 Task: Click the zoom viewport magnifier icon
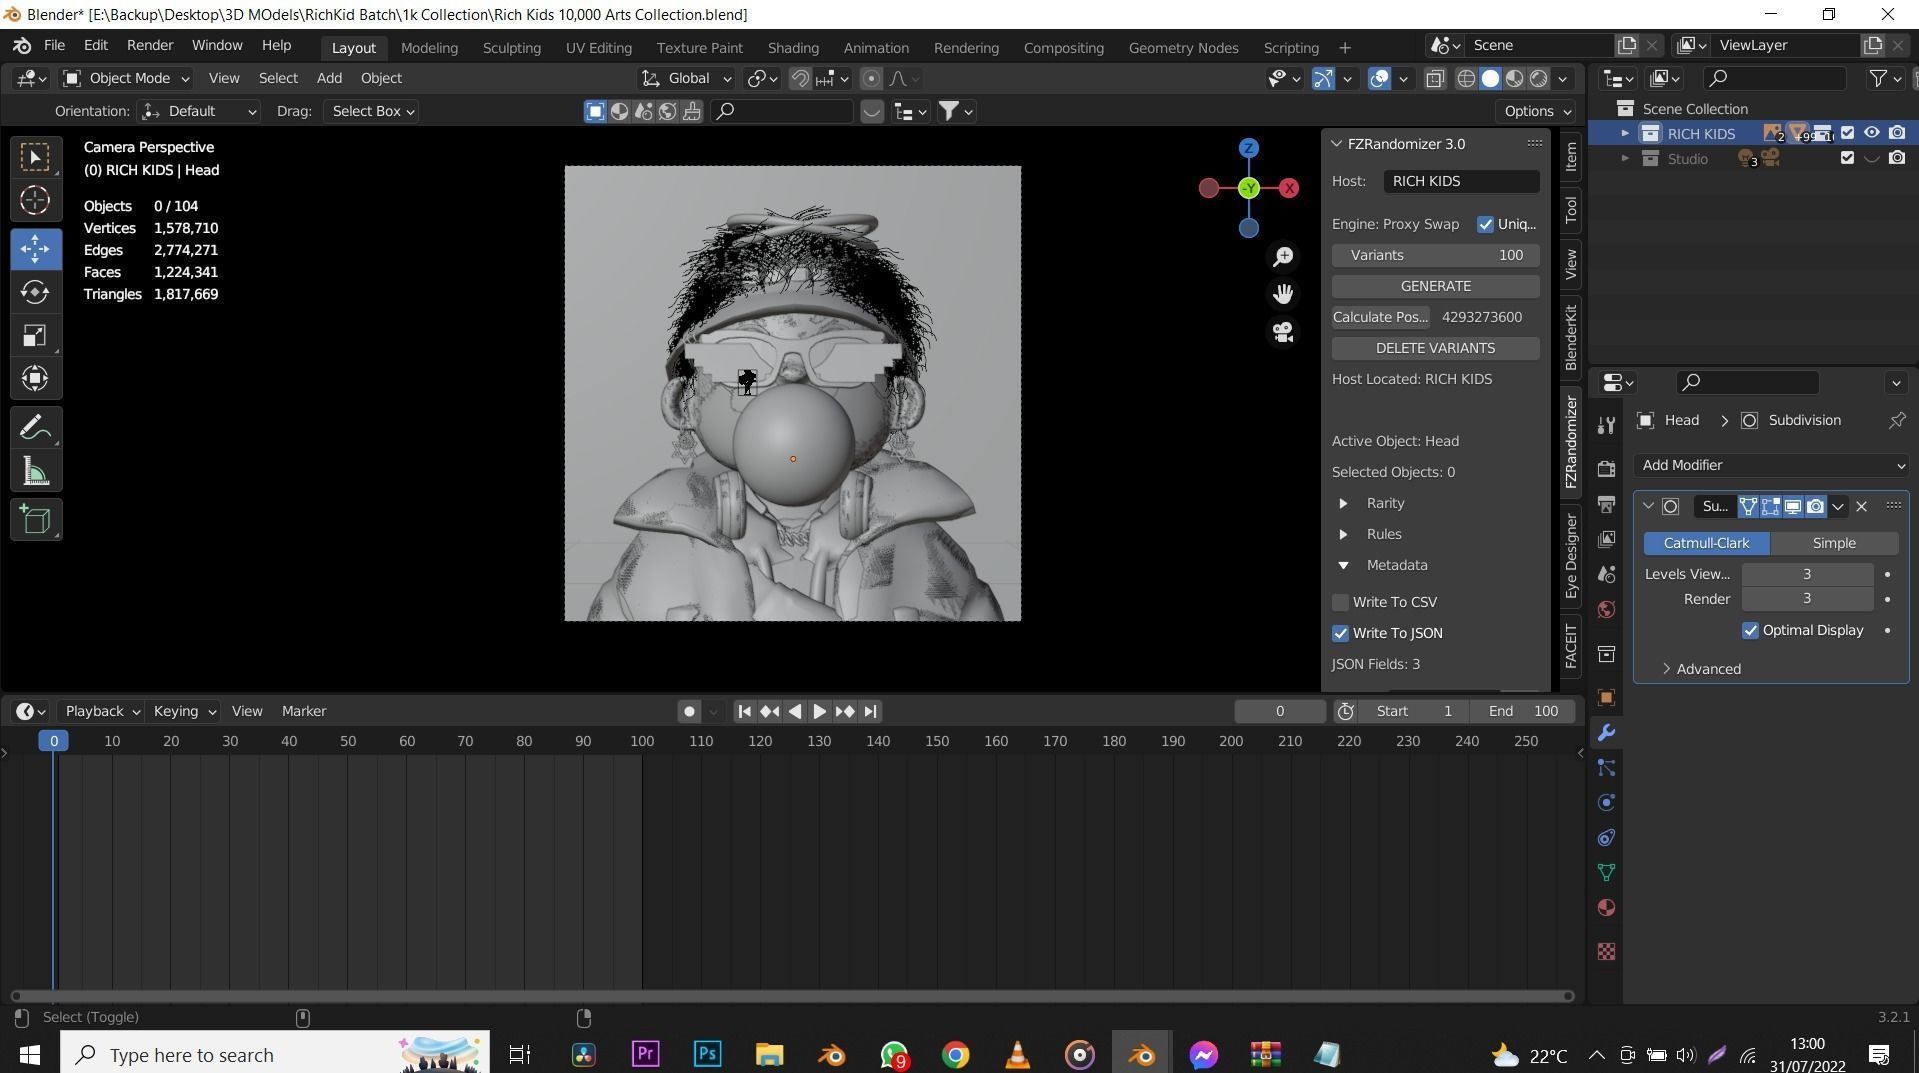point(1283,256)
